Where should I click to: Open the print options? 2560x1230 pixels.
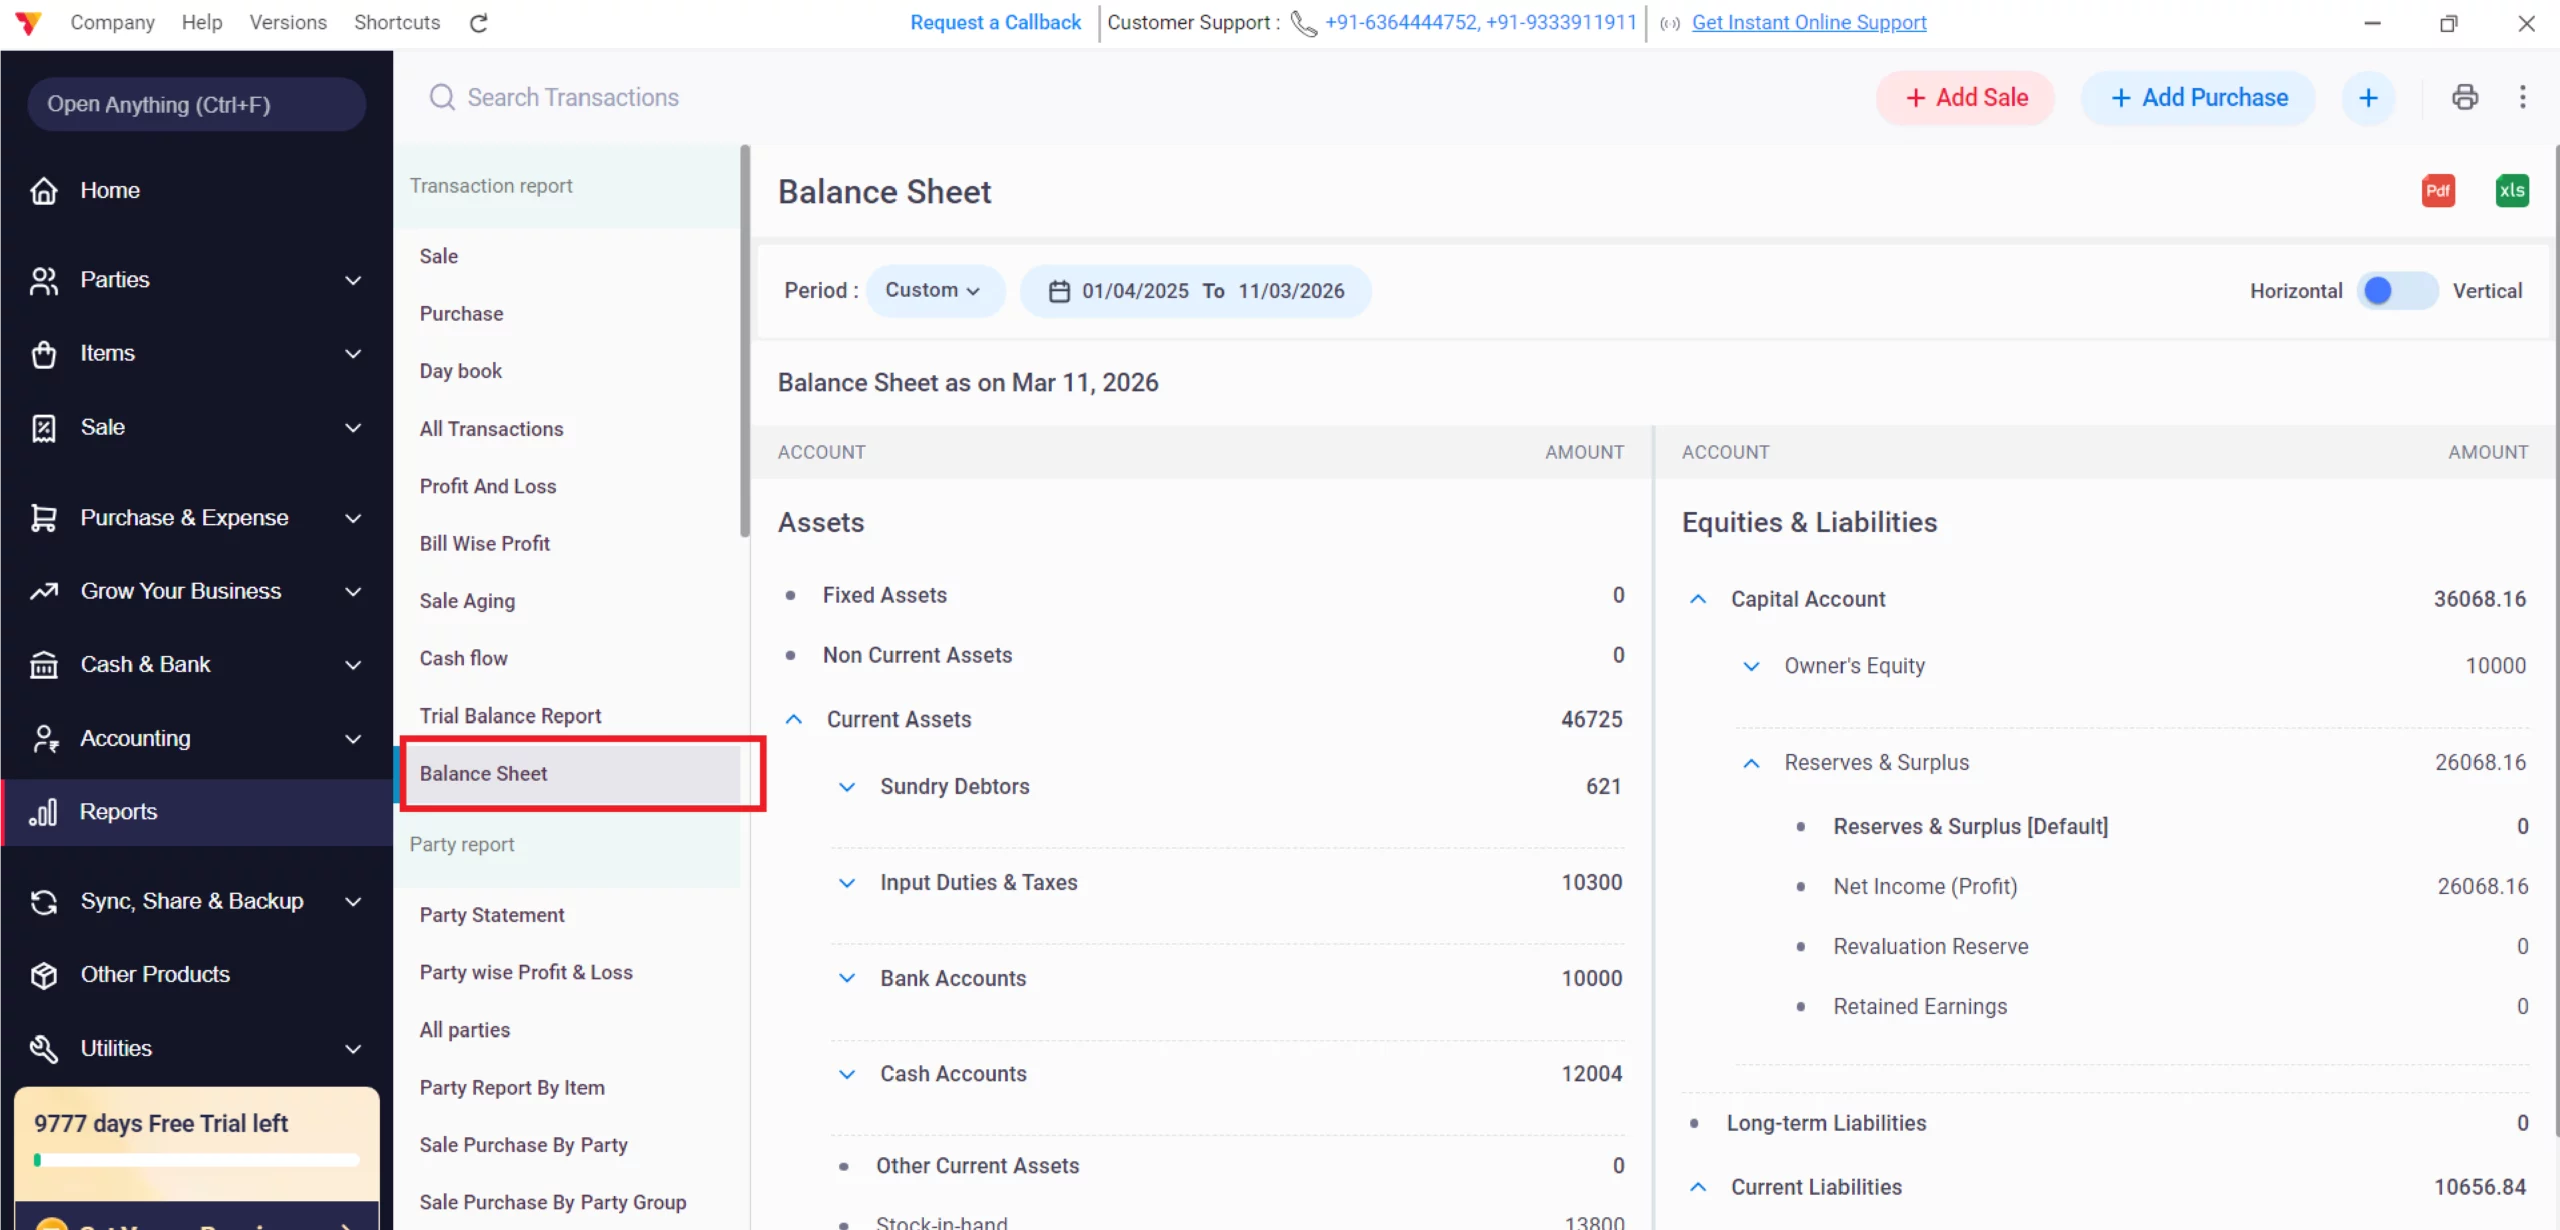(2465, 97)
